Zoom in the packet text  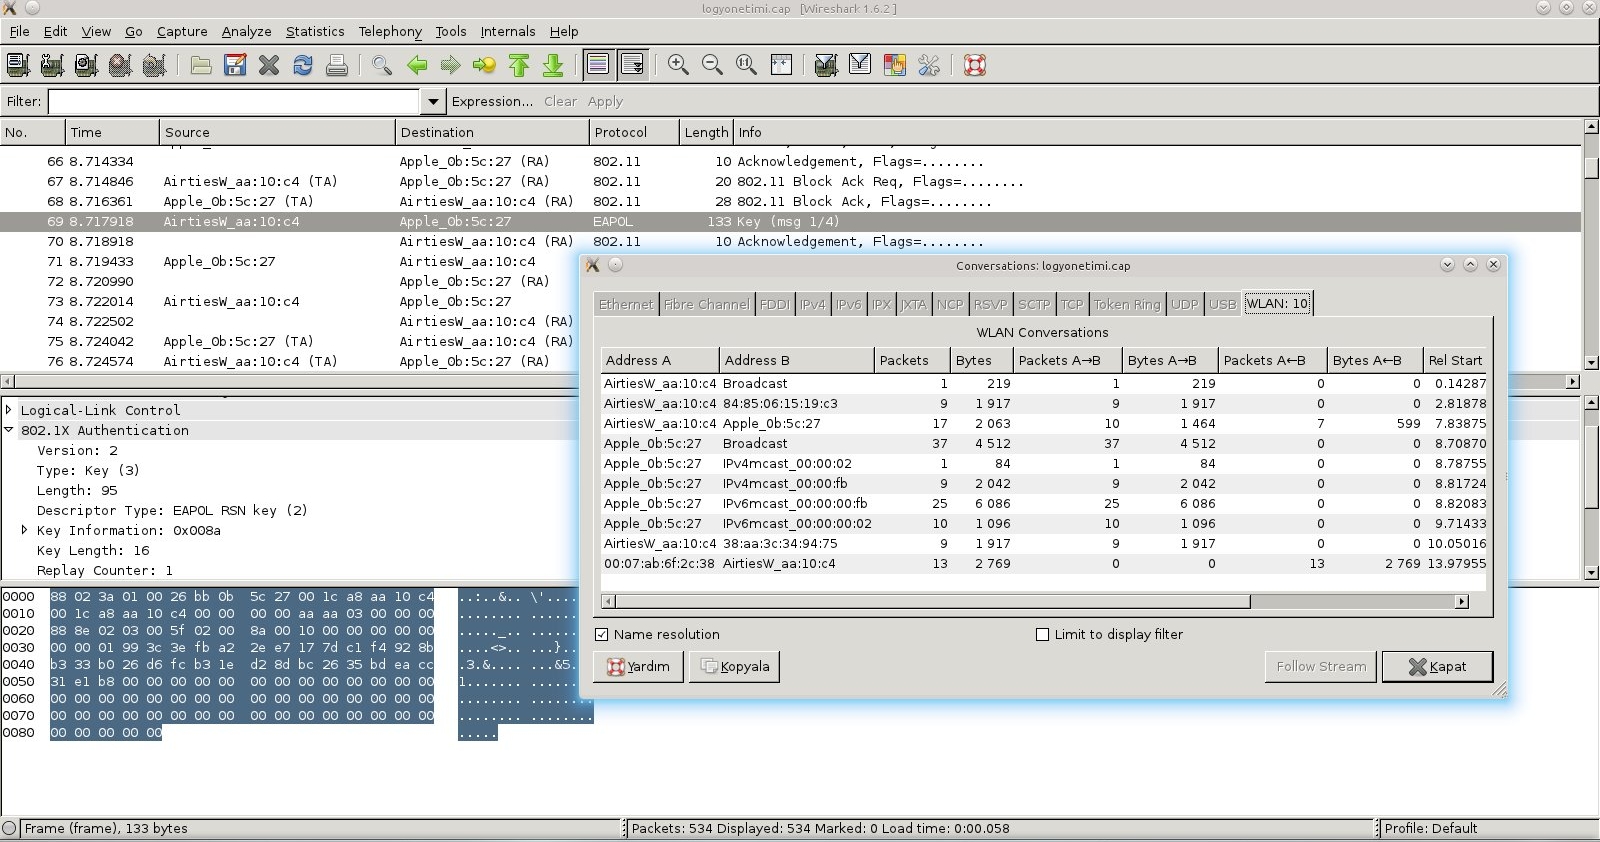[x=678, y=65]
